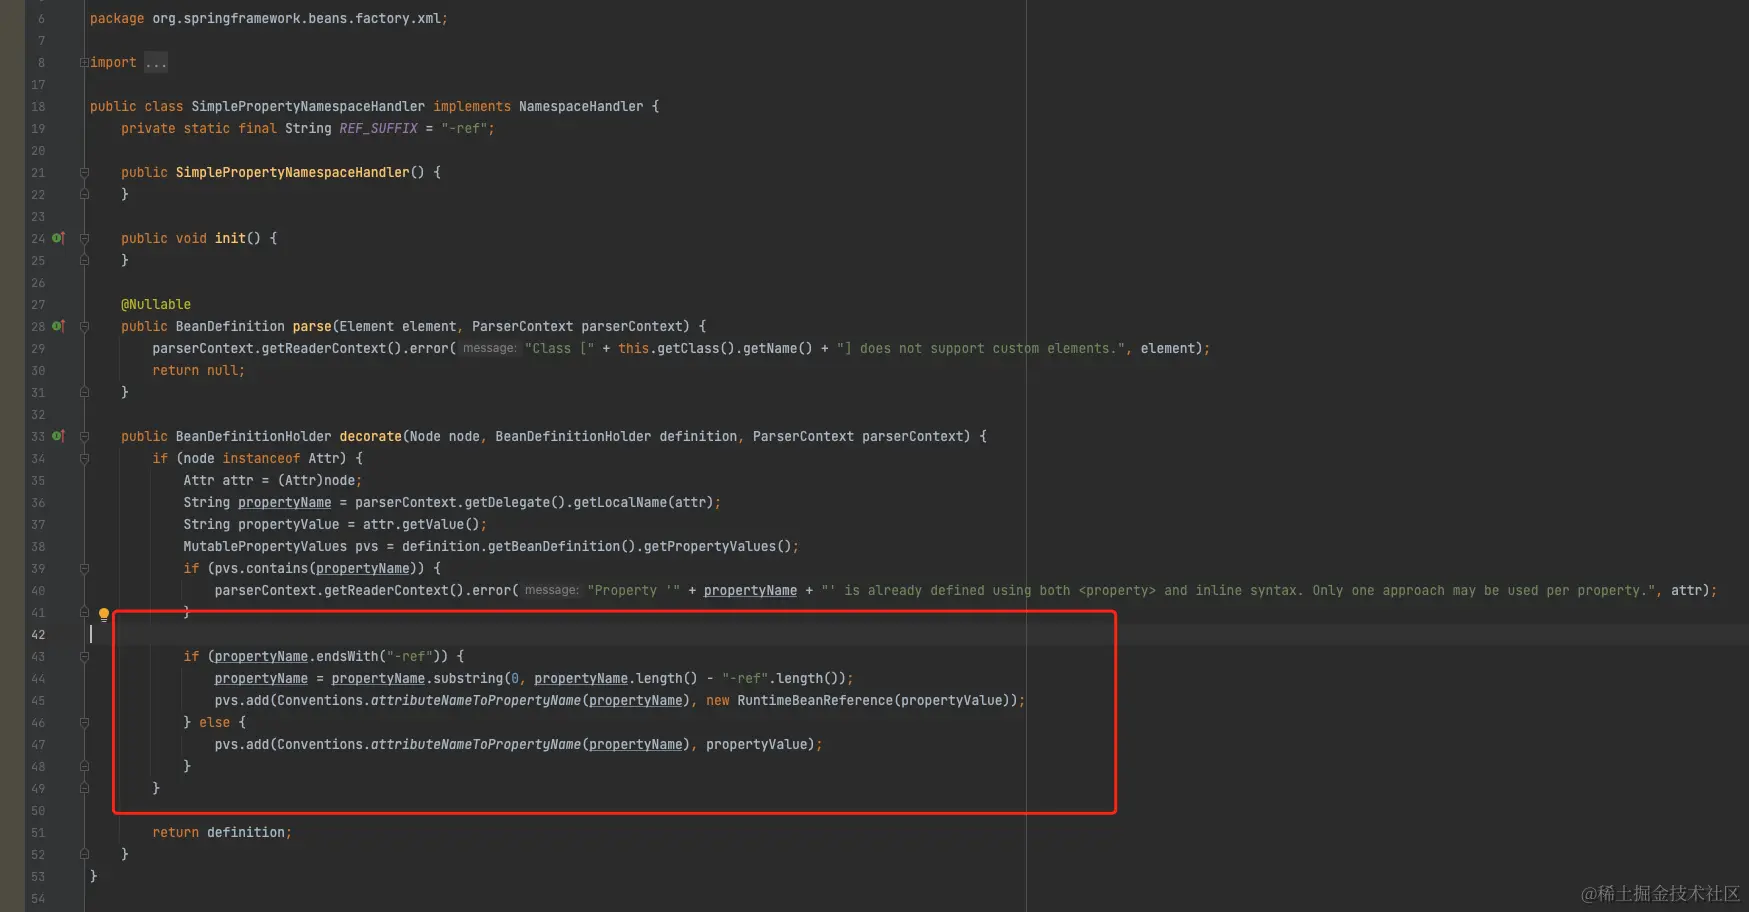
Task: Collapse the SimplePropertyNamespaceHandler() constructor on line 21
Action: [84, 172]
